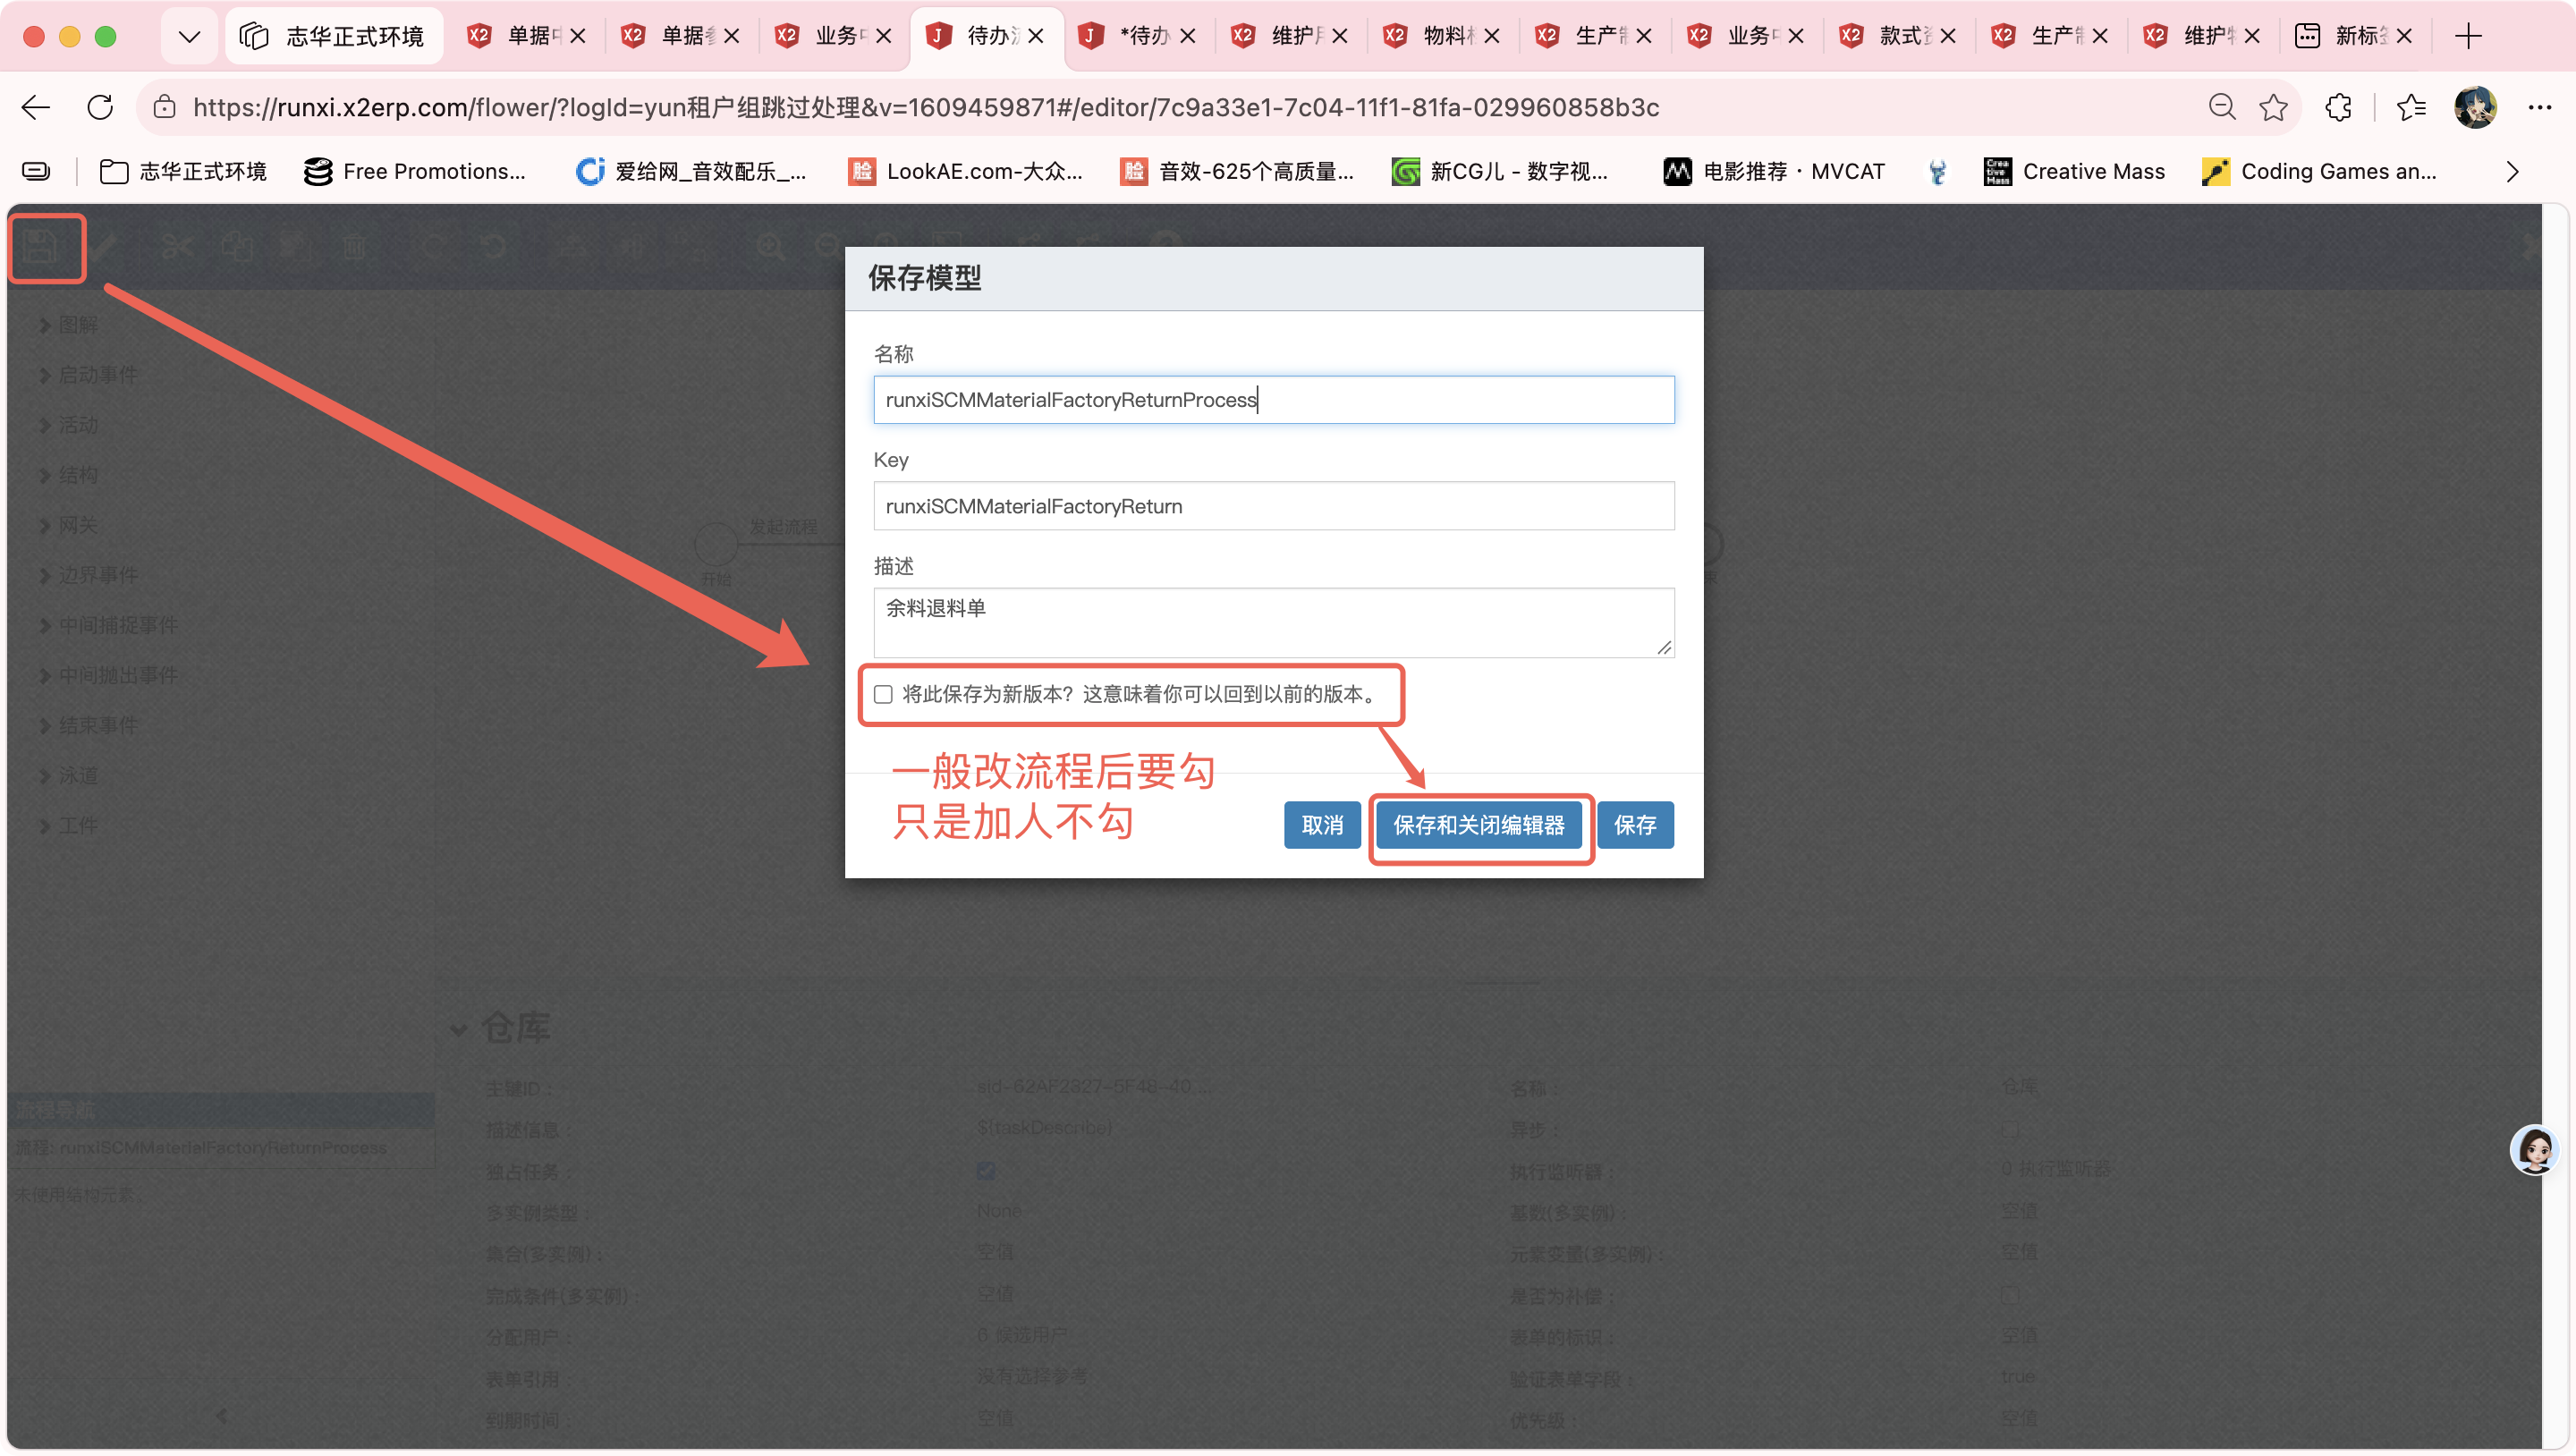Open the browser extensions puzzle icon
2576x1456 pixels.
point(2339,107)
